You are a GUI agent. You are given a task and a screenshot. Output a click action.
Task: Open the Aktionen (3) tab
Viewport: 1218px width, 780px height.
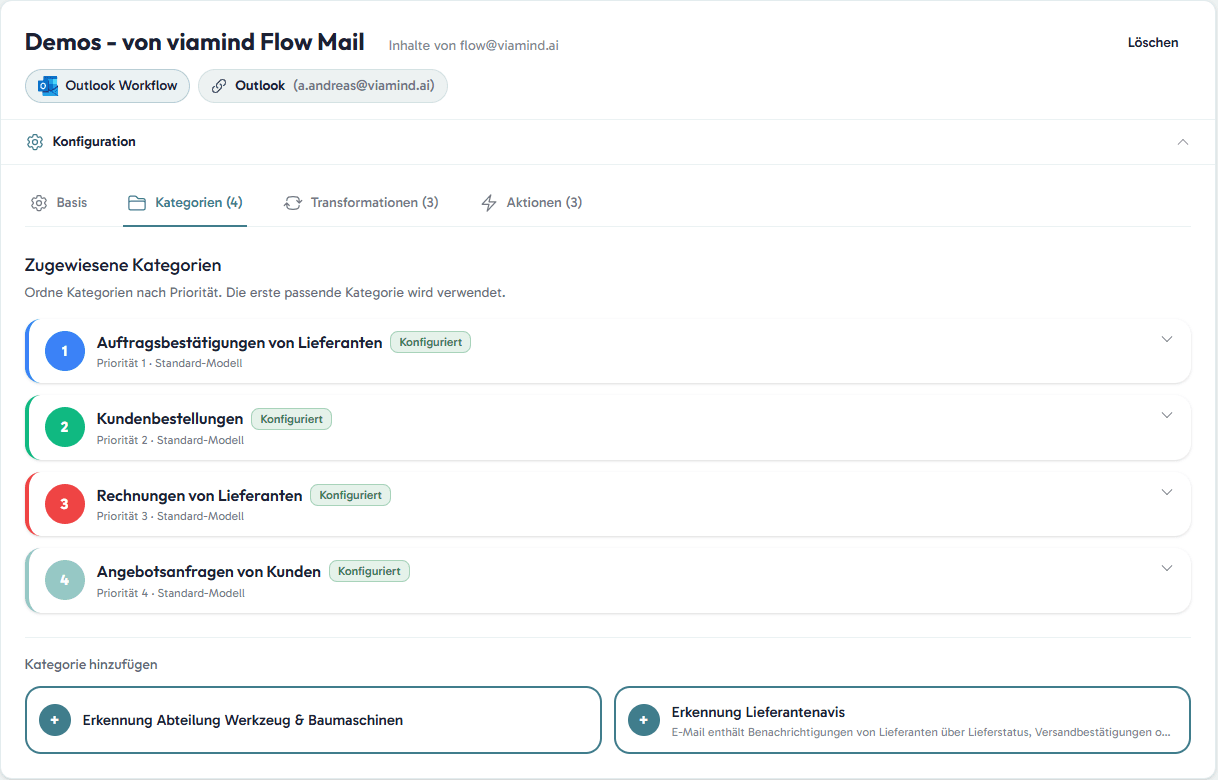532,203
